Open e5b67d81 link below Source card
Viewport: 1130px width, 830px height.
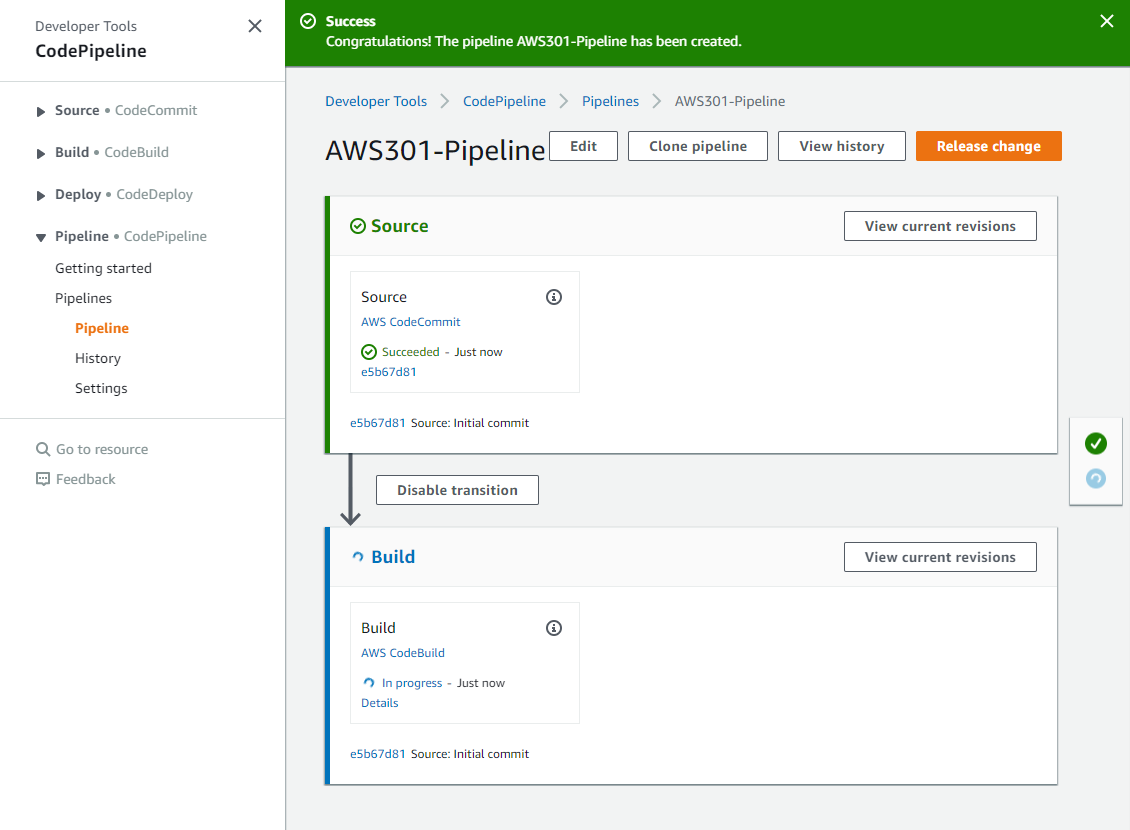(378, 423)
